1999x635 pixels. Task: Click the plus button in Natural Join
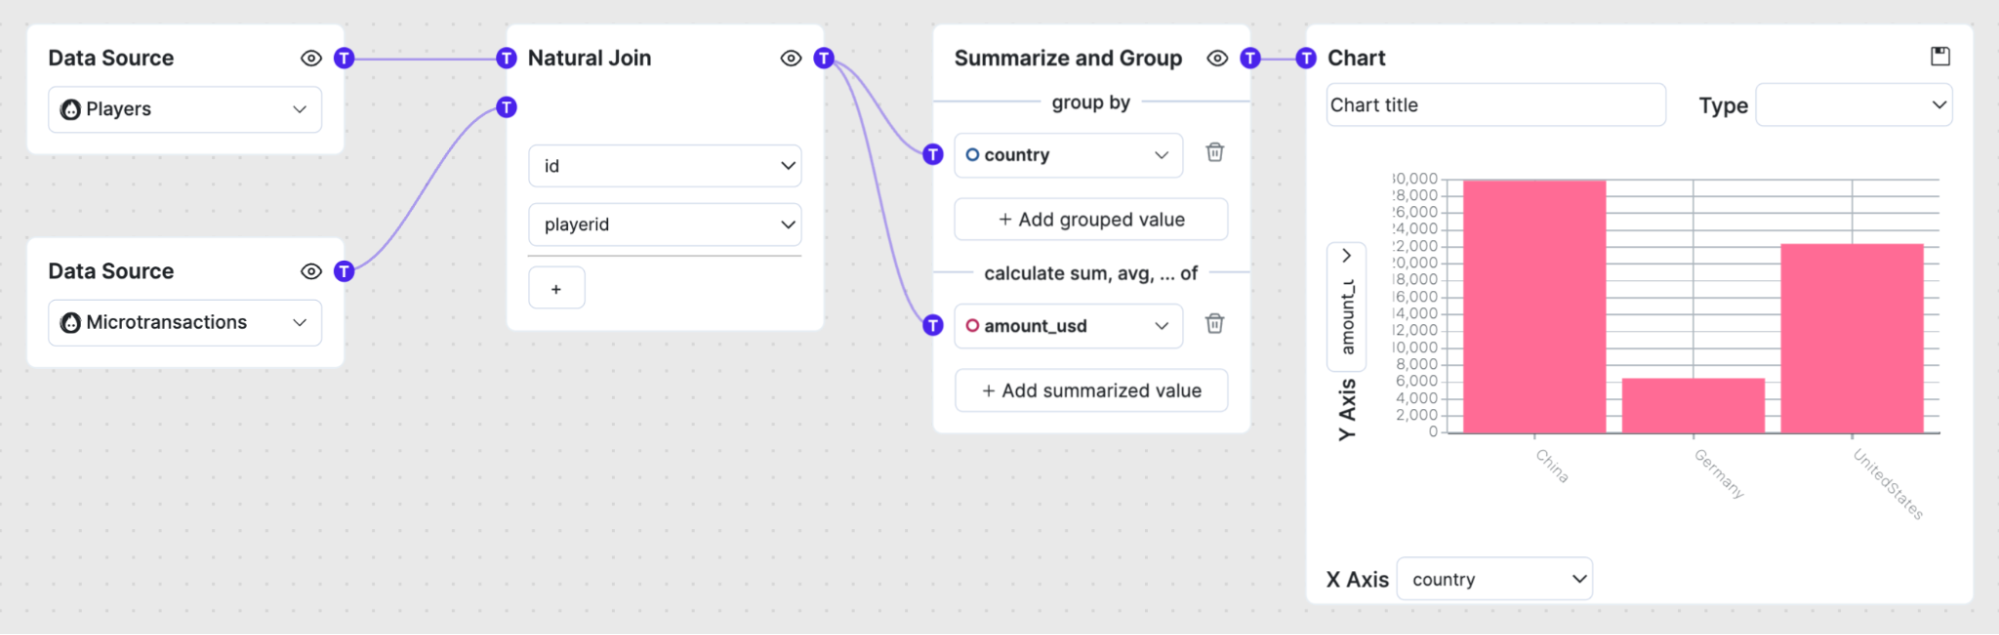(x=556, y=289)
